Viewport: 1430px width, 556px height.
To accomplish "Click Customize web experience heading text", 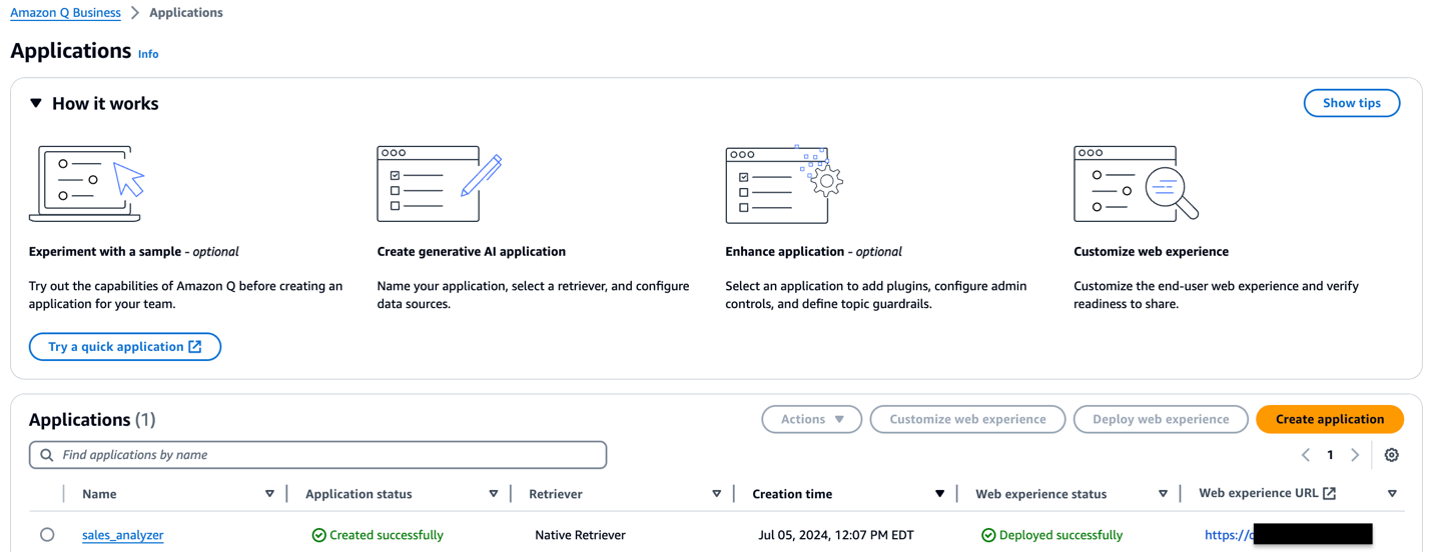I will [x=1151, y=252].
